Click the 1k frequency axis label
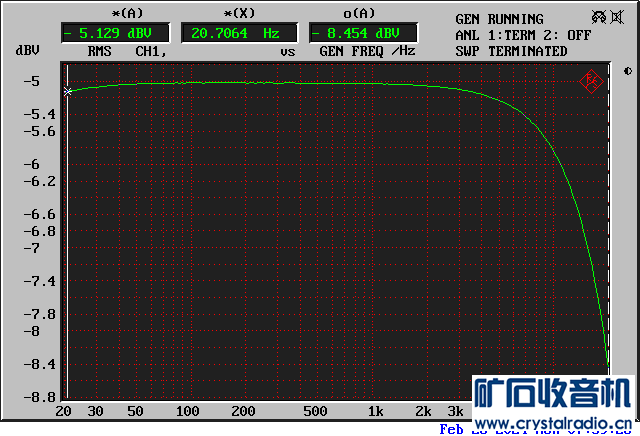The image size is (640, 436). (376, 411)
